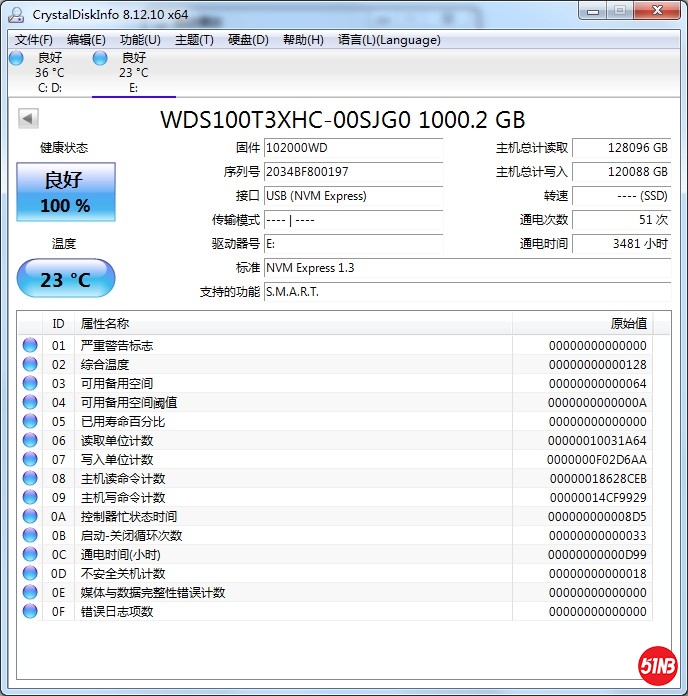Click the 转速 field showing ---- (SSD)
This screenshot has width=688, height=696.
pyautogui.click(x=621, y=196)
